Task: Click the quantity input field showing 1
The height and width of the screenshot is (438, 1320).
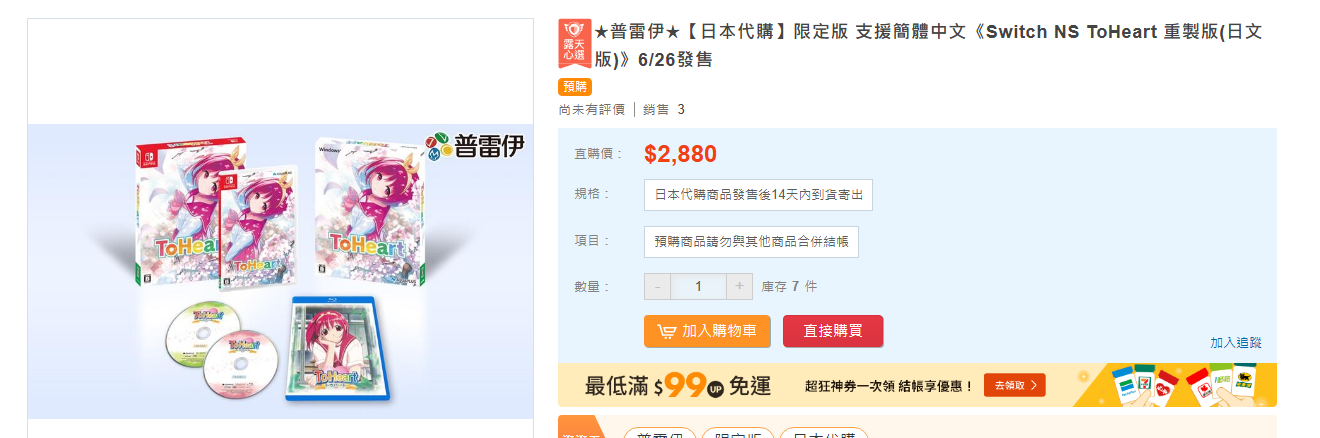Action: coord(698,286)
